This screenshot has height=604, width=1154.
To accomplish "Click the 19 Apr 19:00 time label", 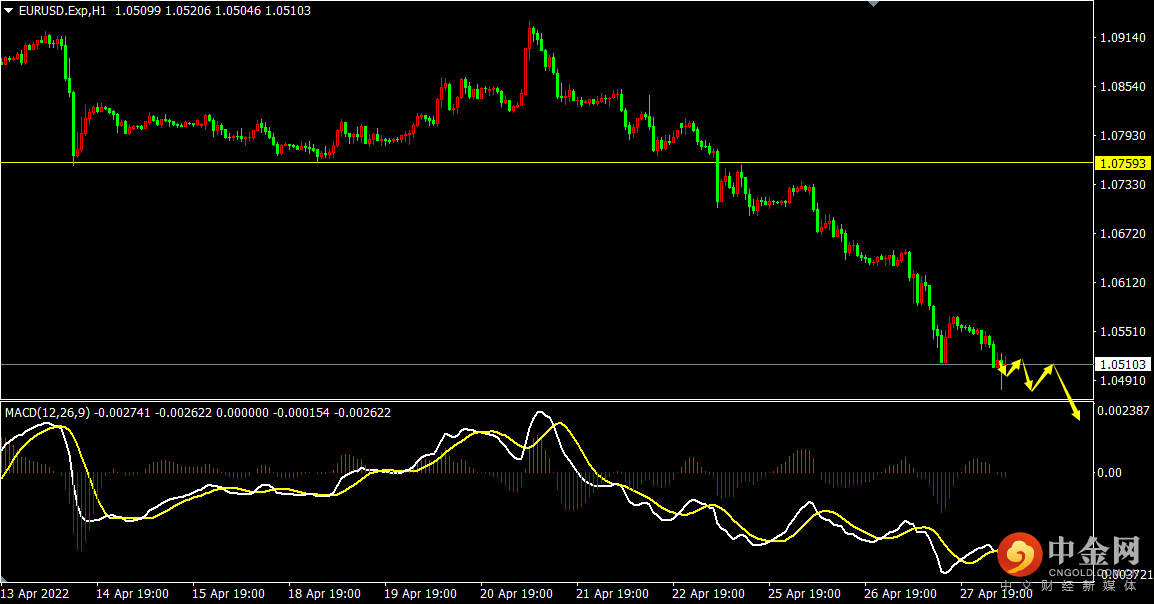I will coord(420,594).
